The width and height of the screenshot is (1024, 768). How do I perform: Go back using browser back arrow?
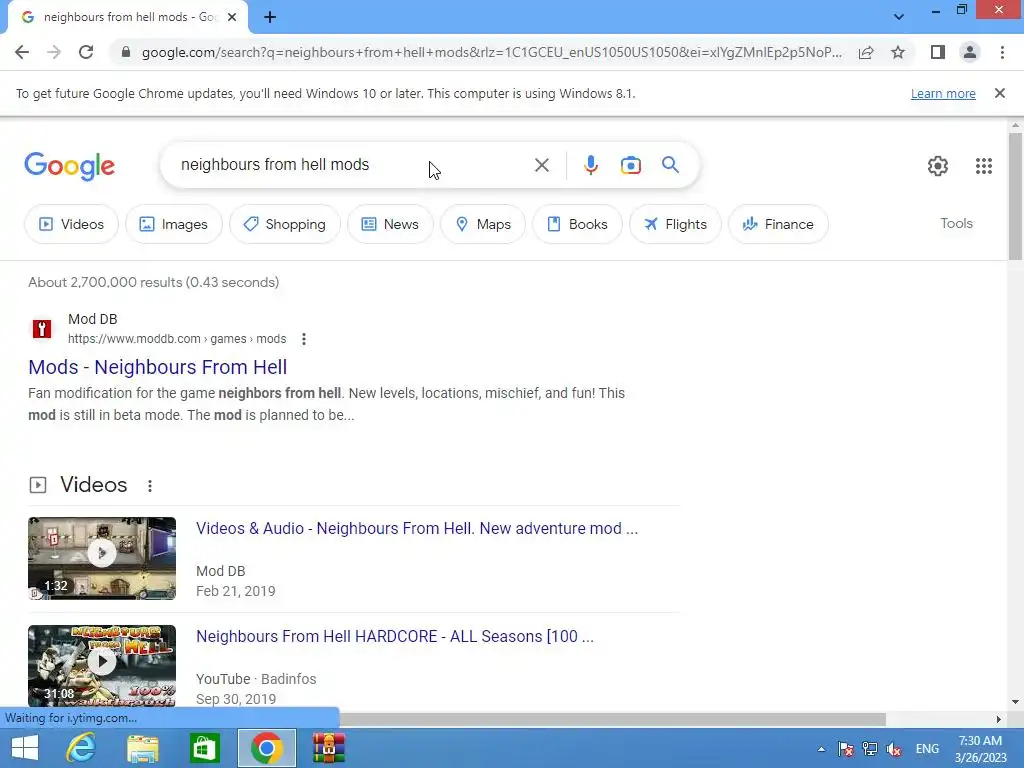pos(22,52)
